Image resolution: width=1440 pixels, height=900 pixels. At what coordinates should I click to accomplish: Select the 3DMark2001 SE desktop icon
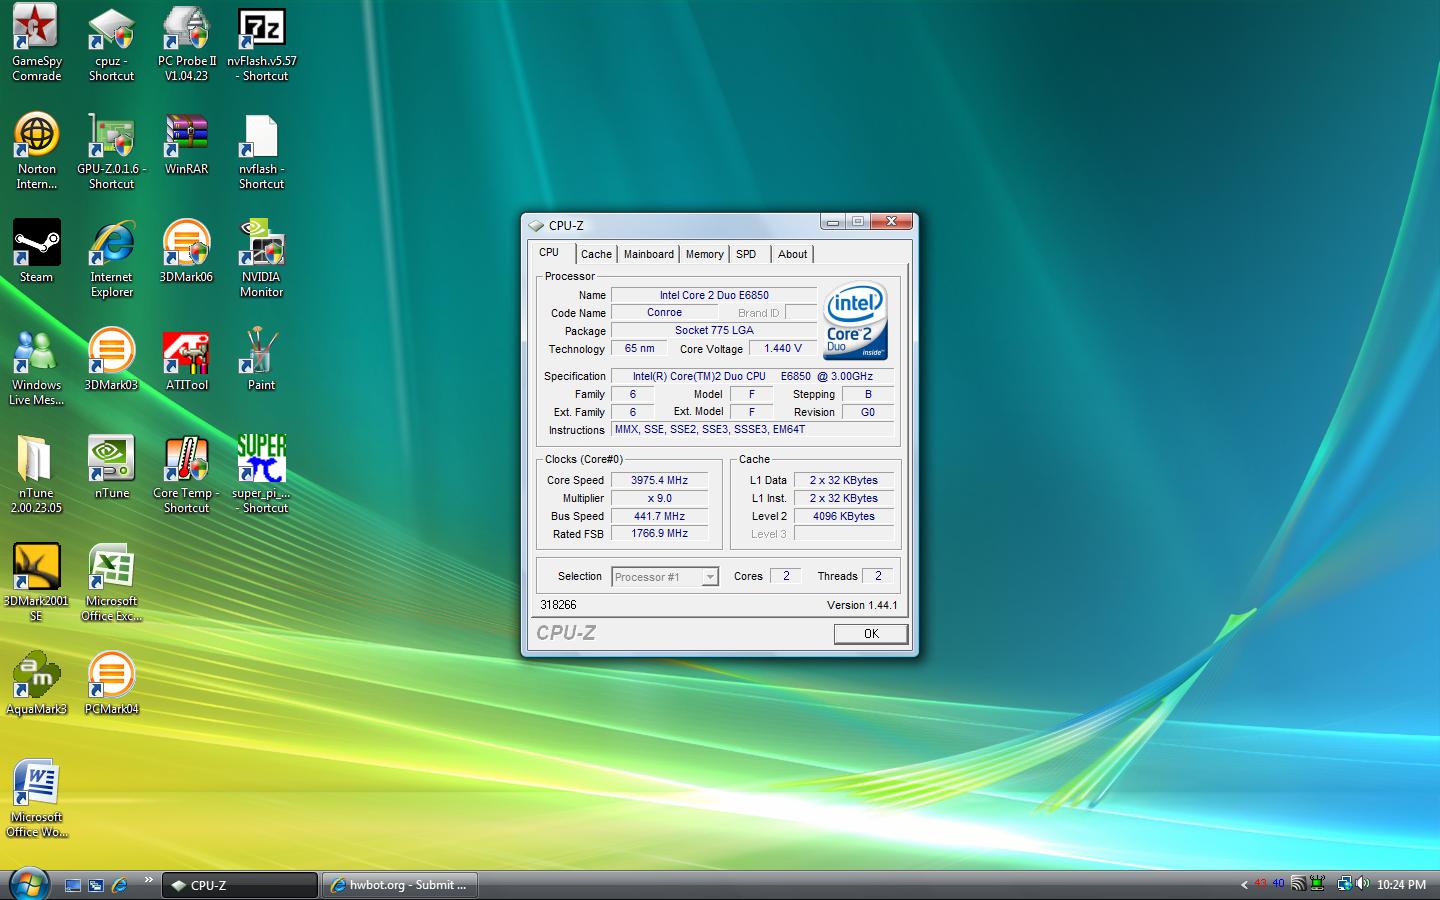[x=36, y=582]
